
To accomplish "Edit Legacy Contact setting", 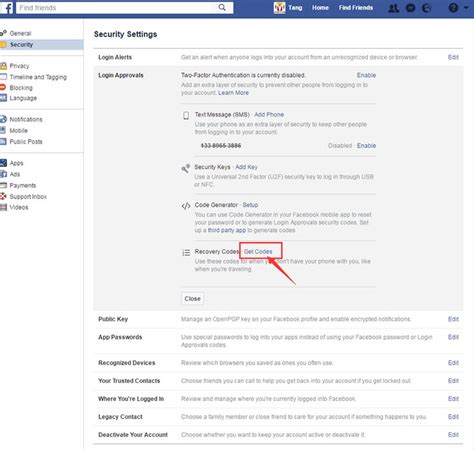I will [453, 417].
